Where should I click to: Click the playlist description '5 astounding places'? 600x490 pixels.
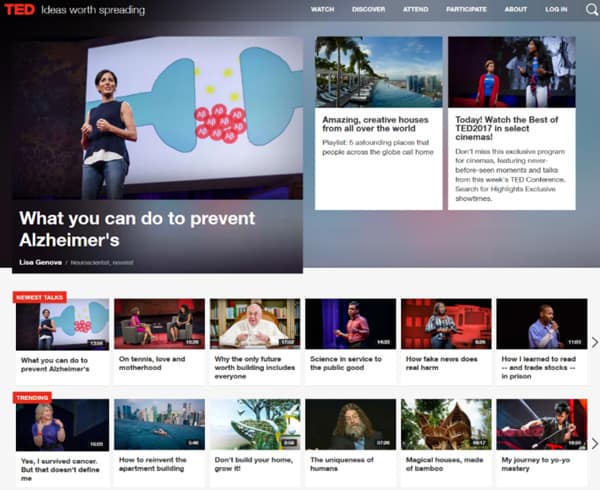tap(378, 147)
